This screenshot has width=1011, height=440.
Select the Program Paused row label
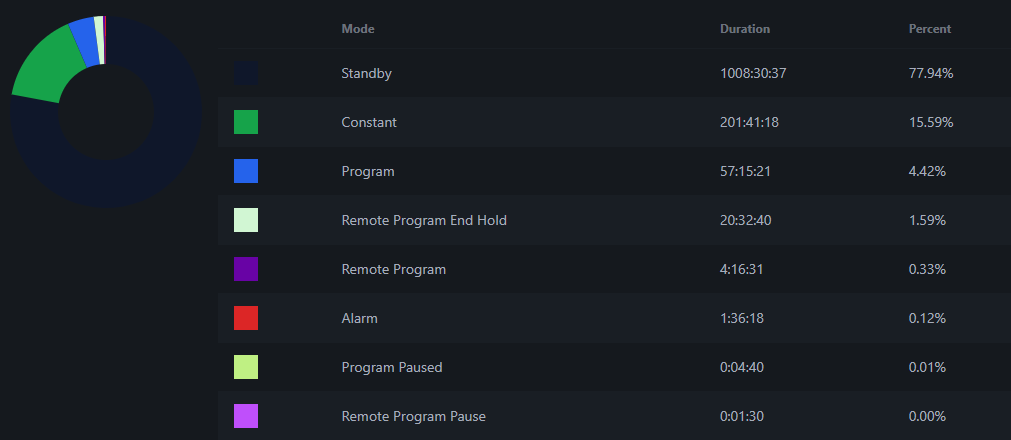tap(391, 368)
